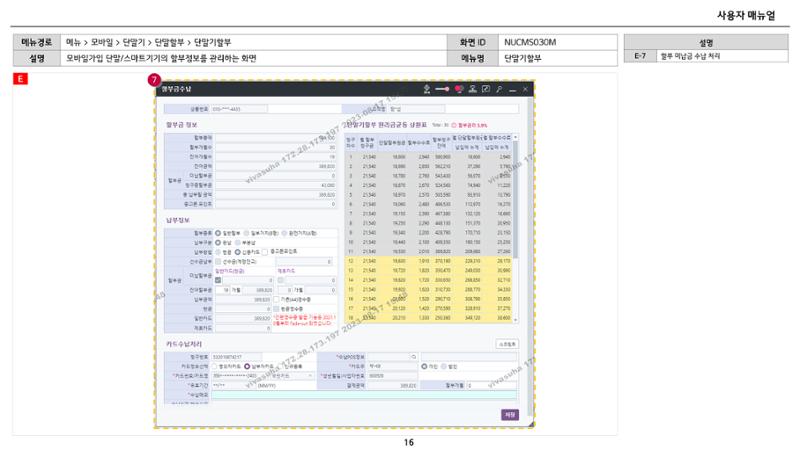Click the small button above card section right
Viewport: 800px width, 450px height.
[507, 344]
